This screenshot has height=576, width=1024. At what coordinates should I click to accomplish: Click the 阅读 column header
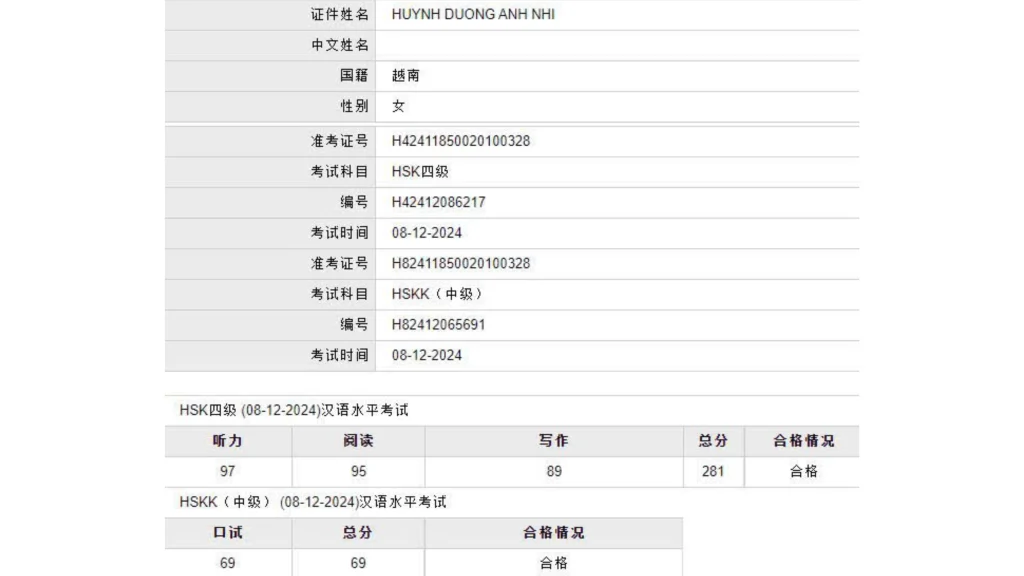[358, 441]
